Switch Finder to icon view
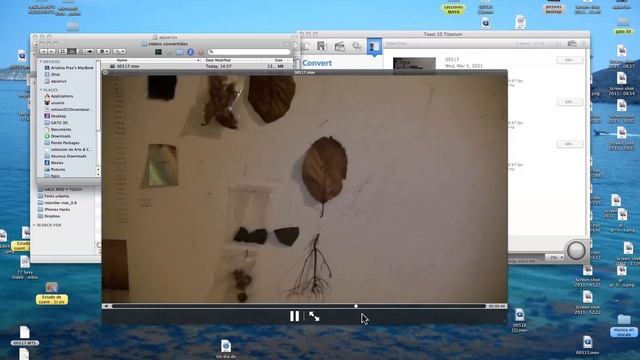Image resolution: width=640 pixels, height=360 pixels. click(x=62, y=51)
